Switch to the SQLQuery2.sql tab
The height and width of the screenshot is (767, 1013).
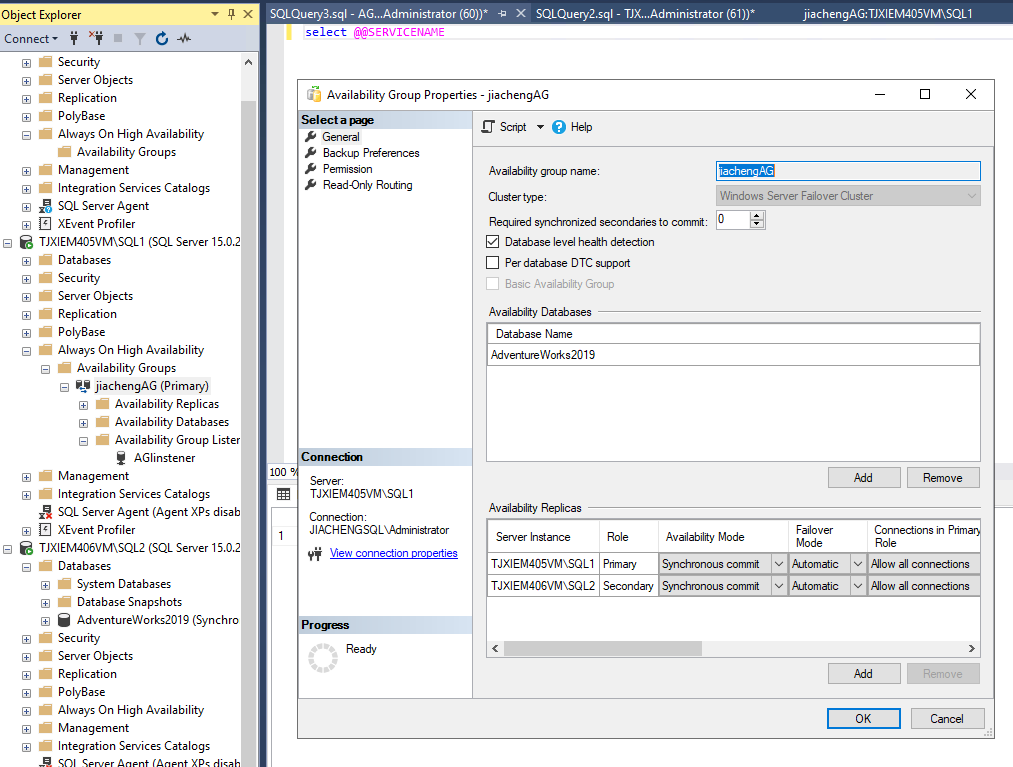tap(644, 14)
